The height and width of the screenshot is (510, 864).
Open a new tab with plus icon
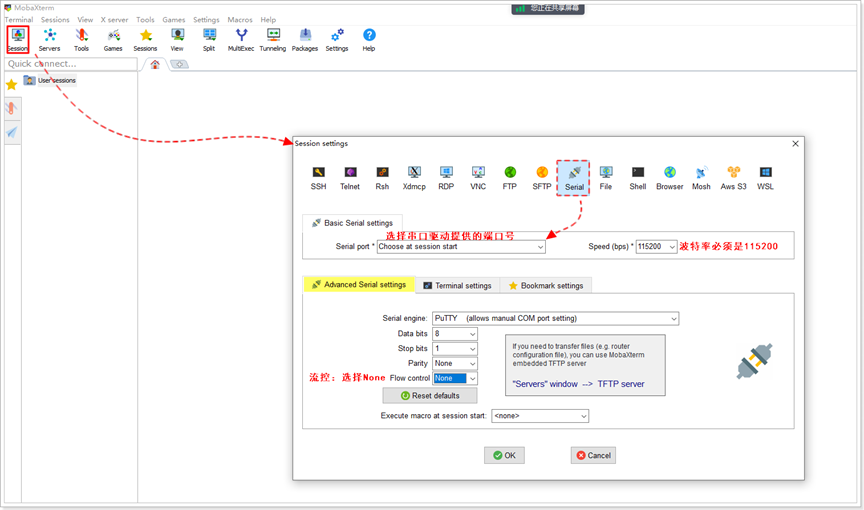pos(180,64)
